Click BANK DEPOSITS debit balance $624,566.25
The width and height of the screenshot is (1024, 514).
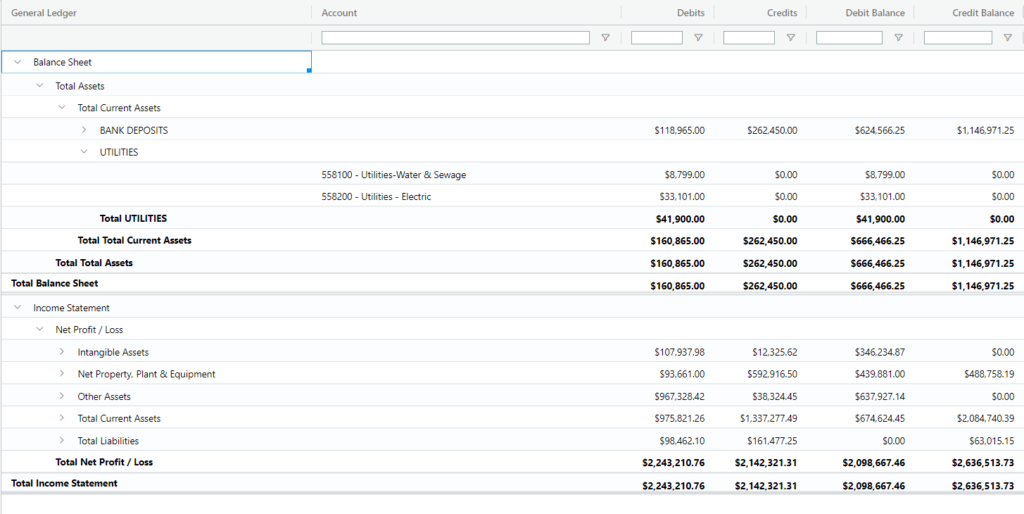coord(880,131)
